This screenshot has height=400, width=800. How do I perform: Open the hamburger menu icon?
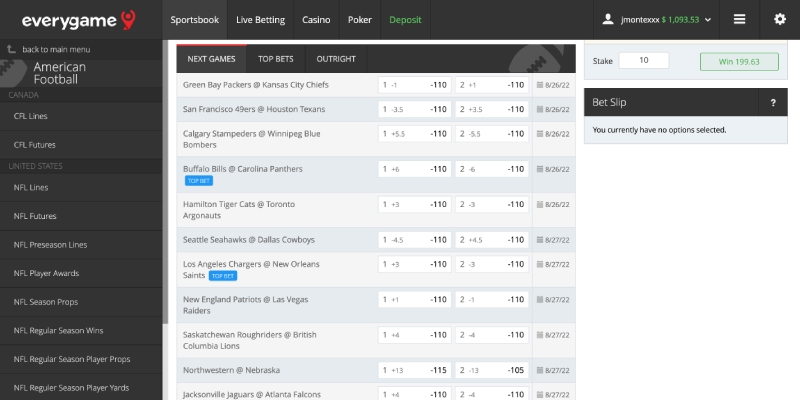click(739, 19)
